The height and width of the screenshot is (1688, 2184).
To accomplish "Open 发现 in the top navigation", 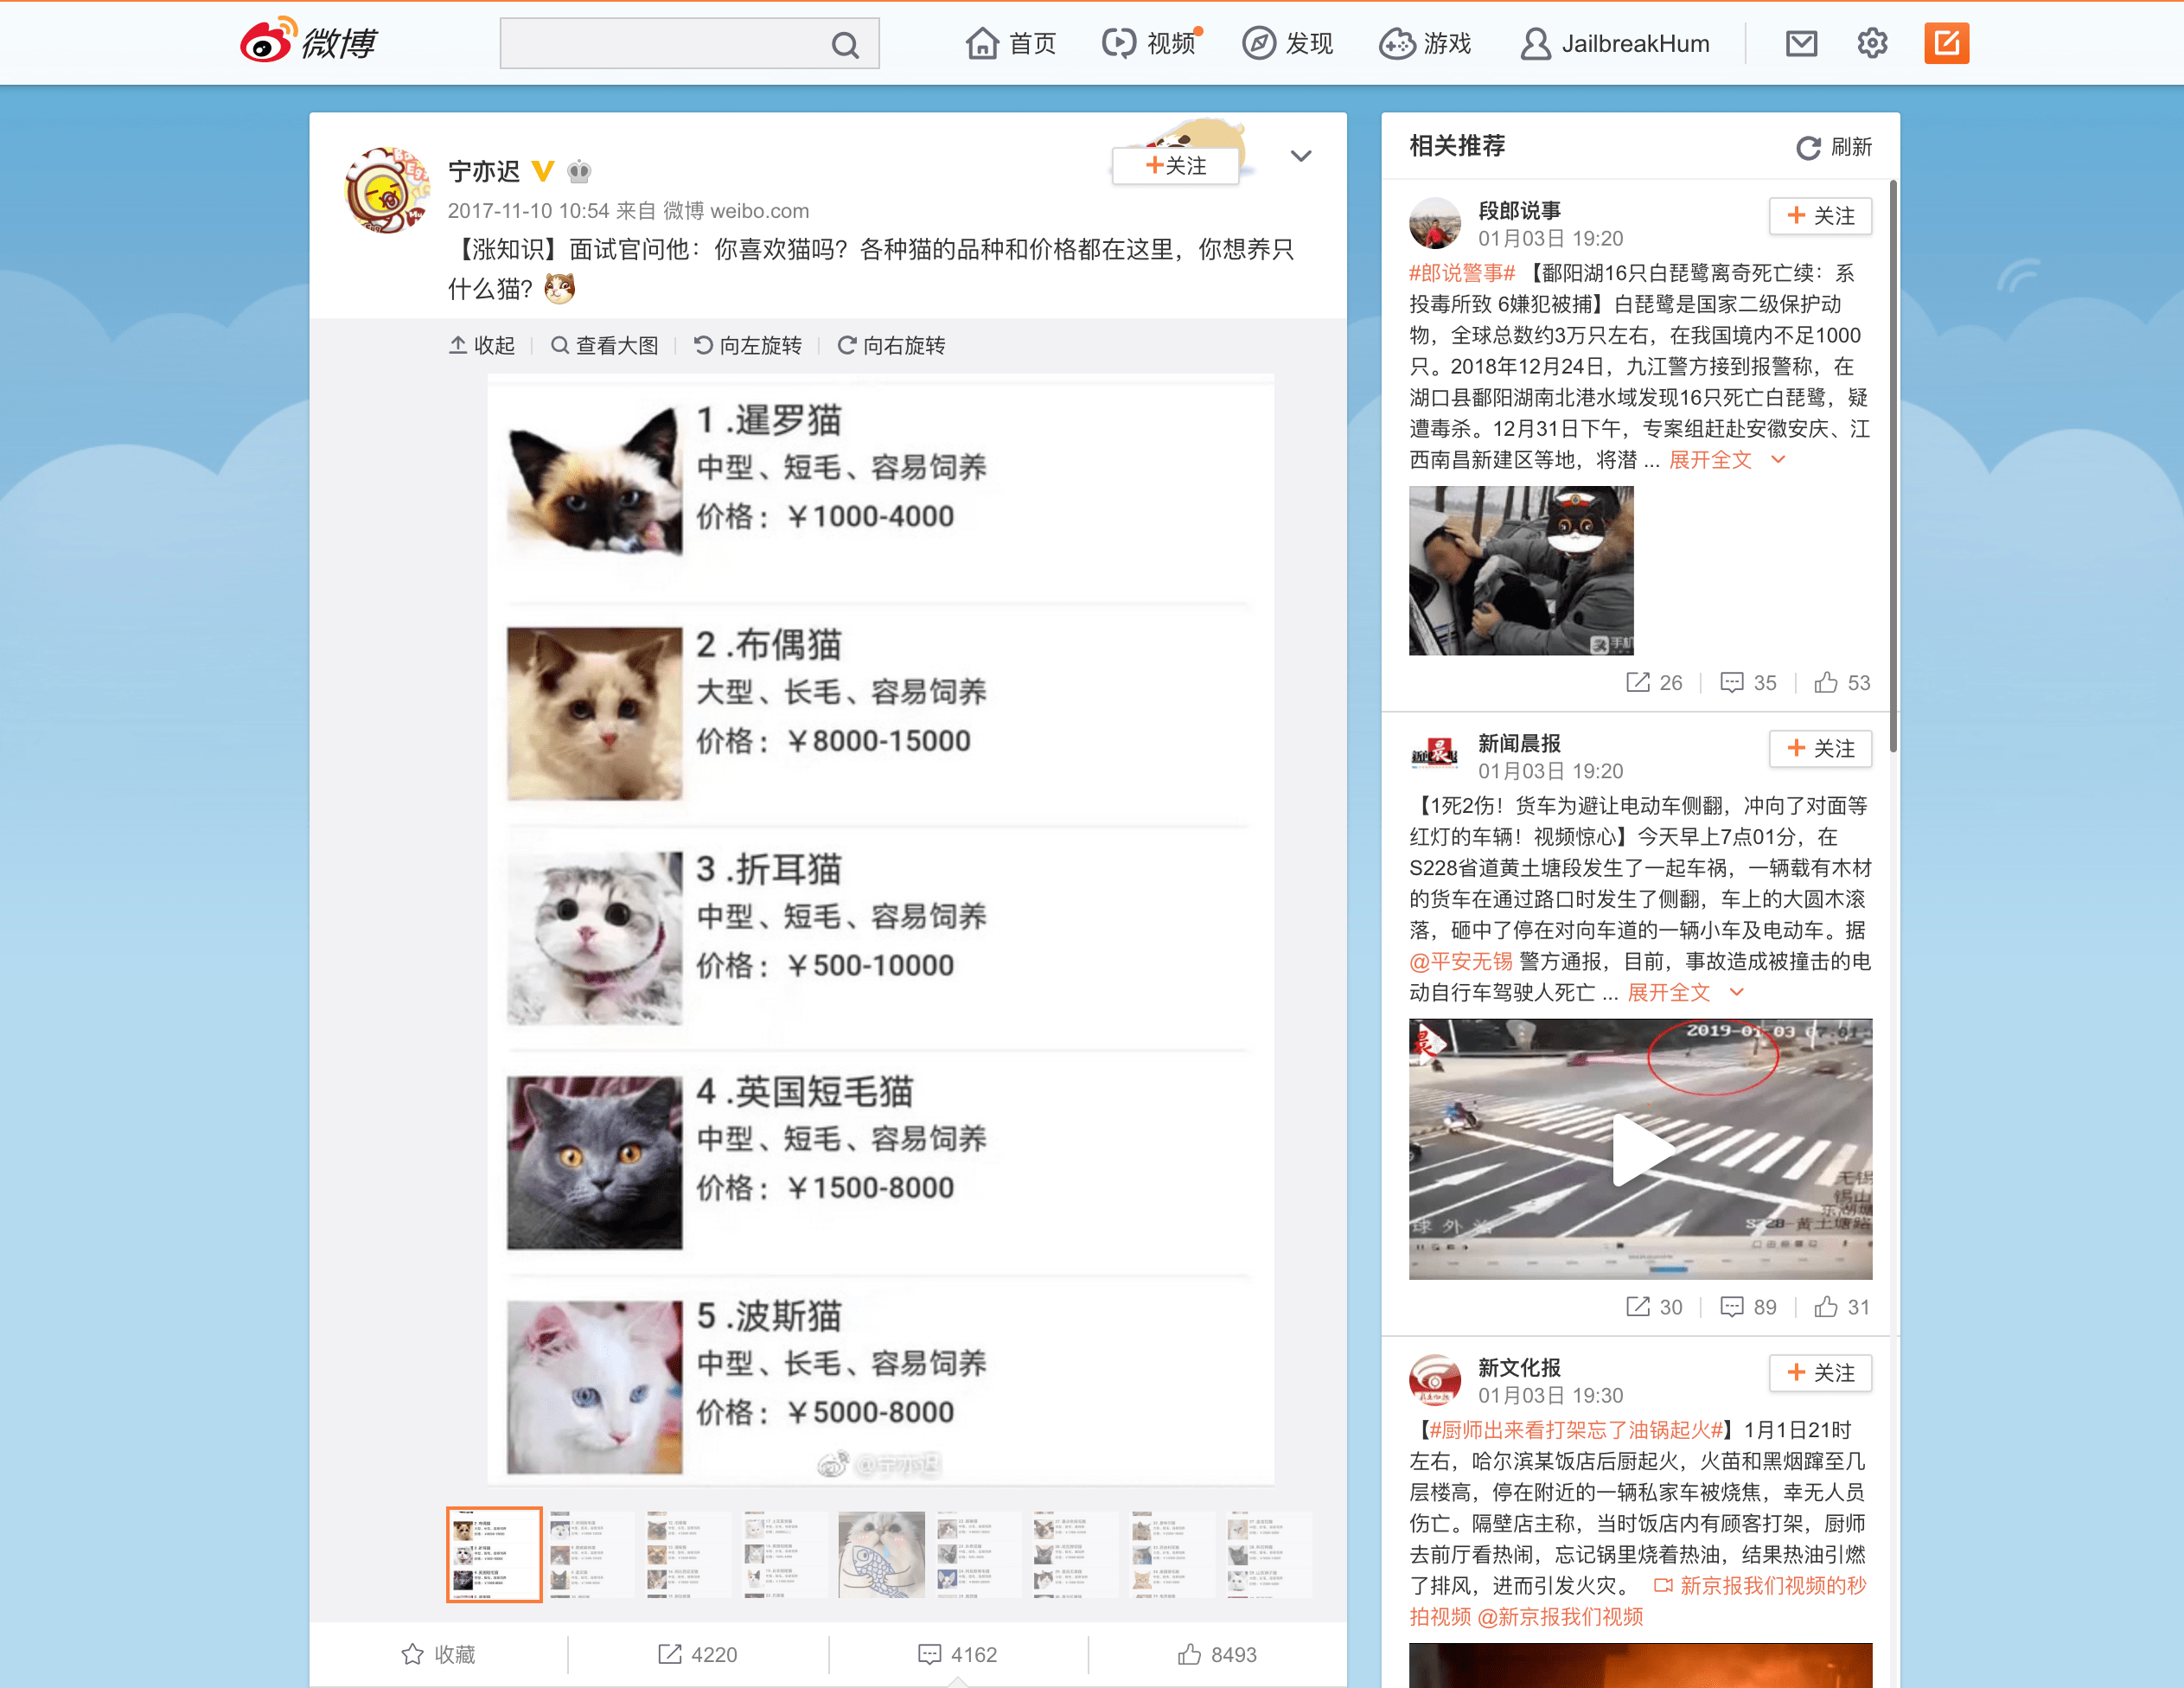I will pos(1288,44).
